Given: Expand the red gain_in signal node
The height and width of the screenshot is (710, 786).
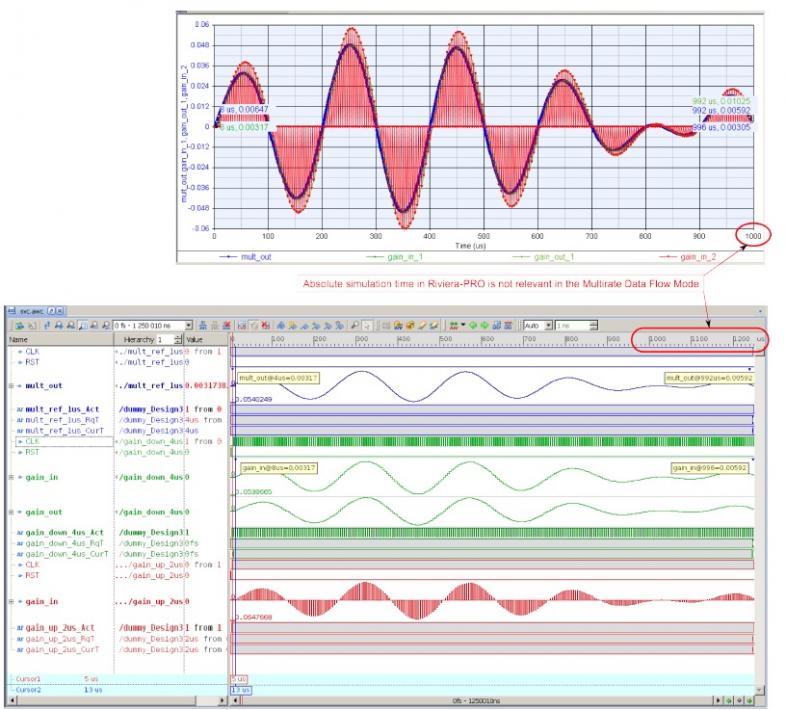Looking at the screenshot, I should [11, 601].
